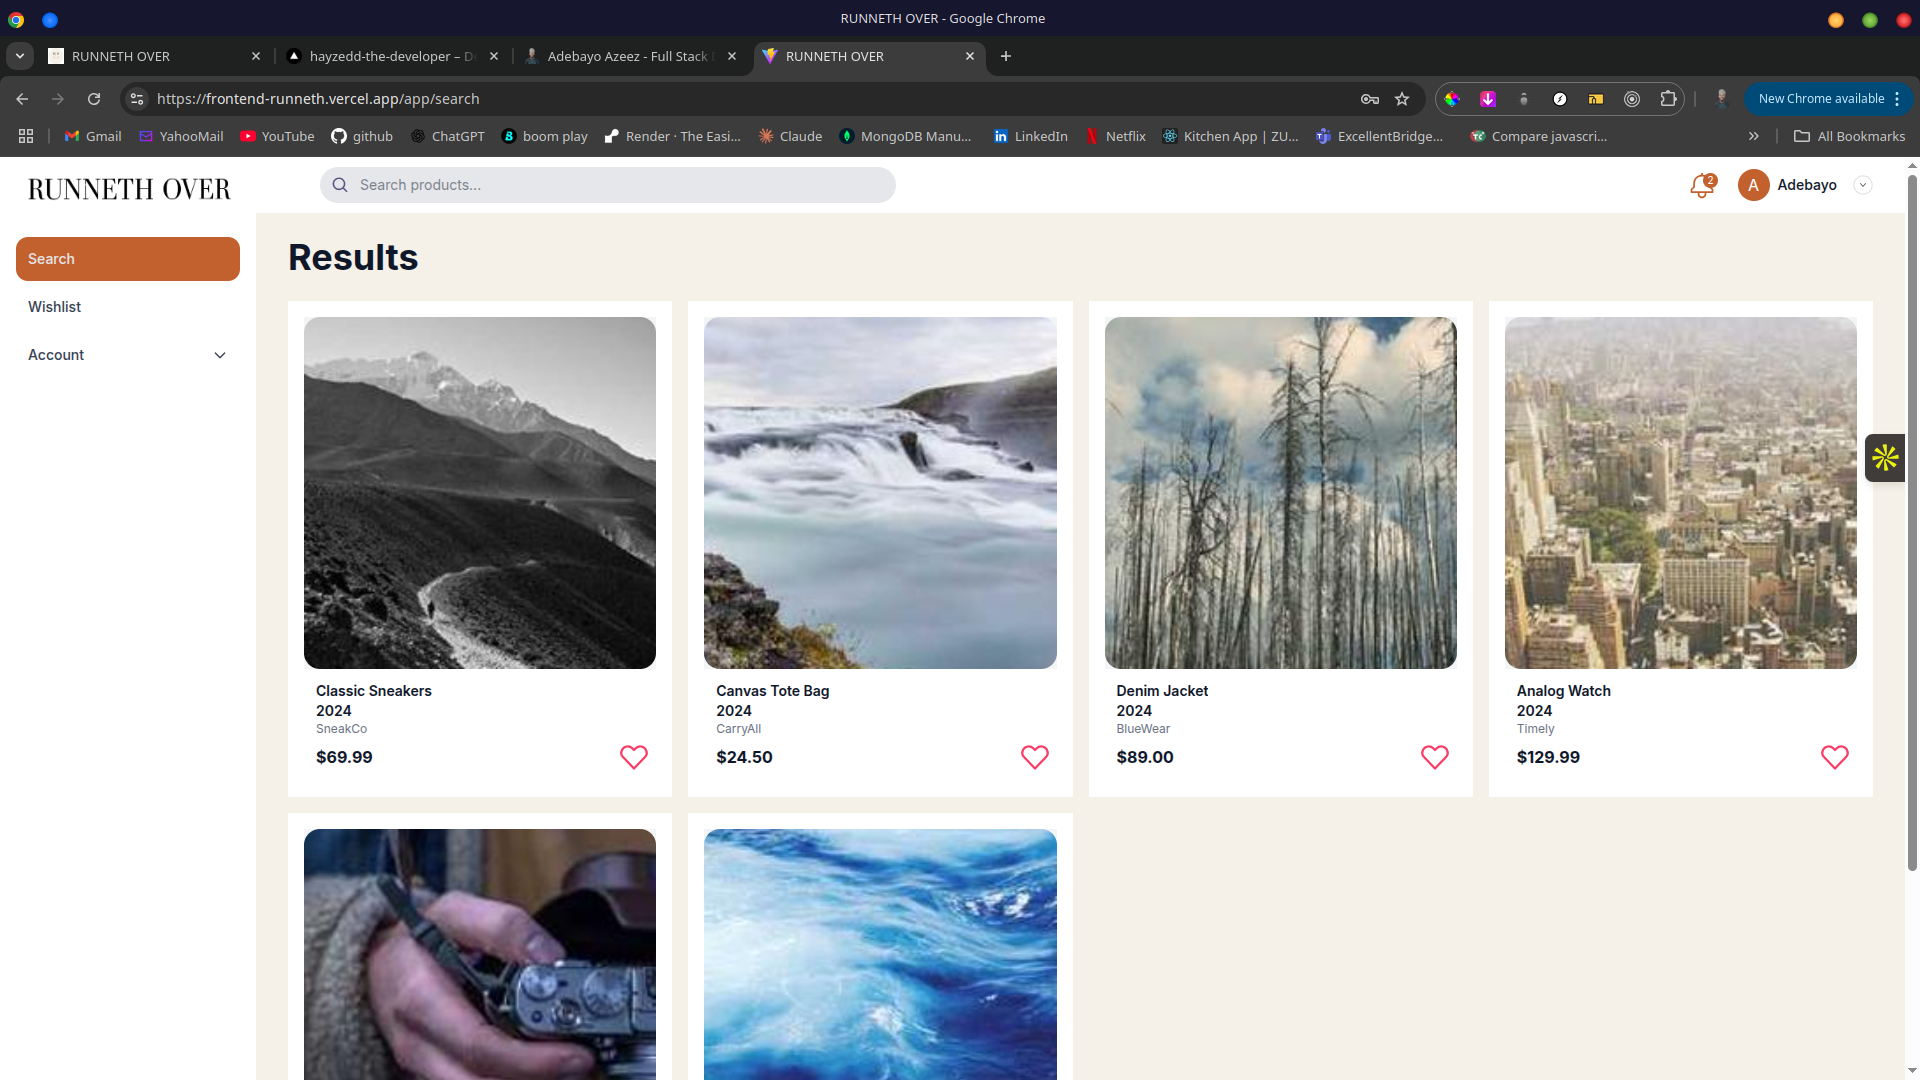Image resolution: width=1920 pixels, height=1080 pixels.
Task: Click the CarryAll brand label
Action: coord(738,729)
